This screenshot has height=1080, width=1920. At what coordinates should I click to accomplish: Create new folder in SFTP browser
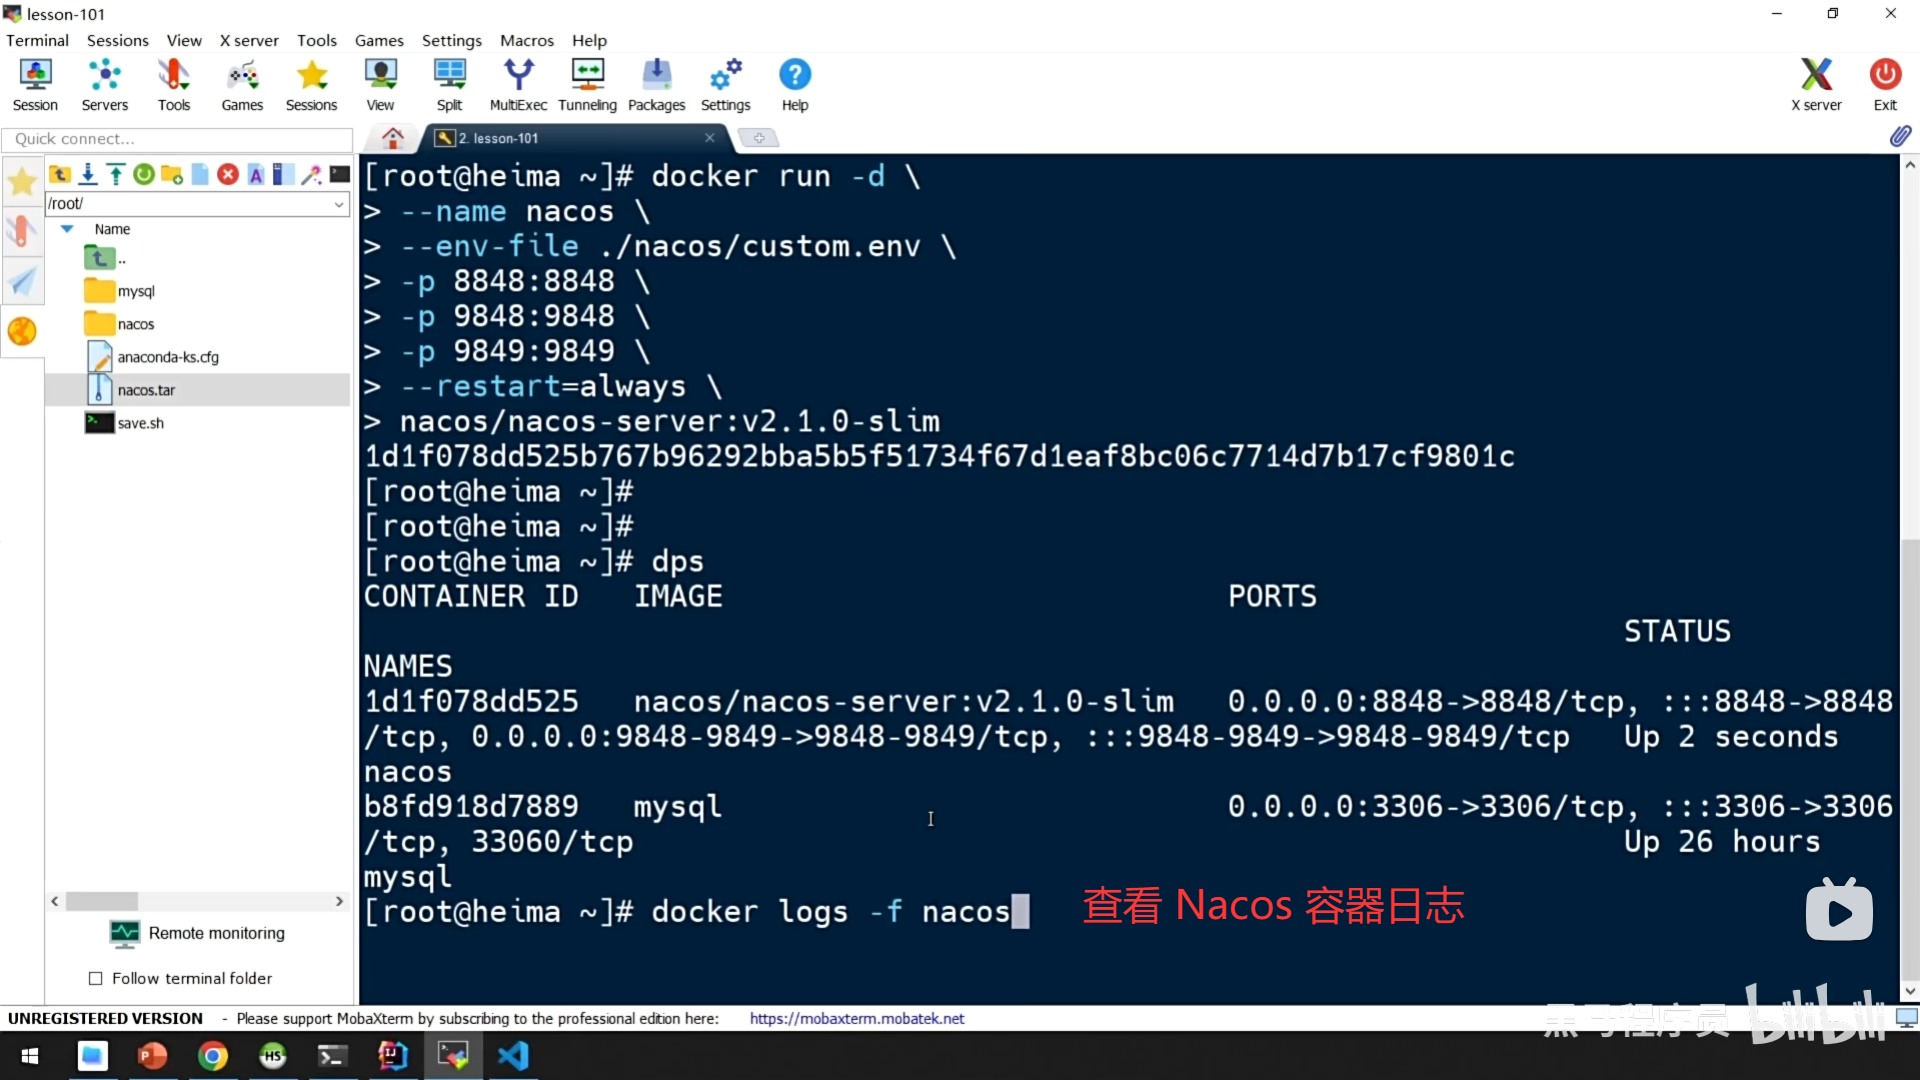pos(172,175)
